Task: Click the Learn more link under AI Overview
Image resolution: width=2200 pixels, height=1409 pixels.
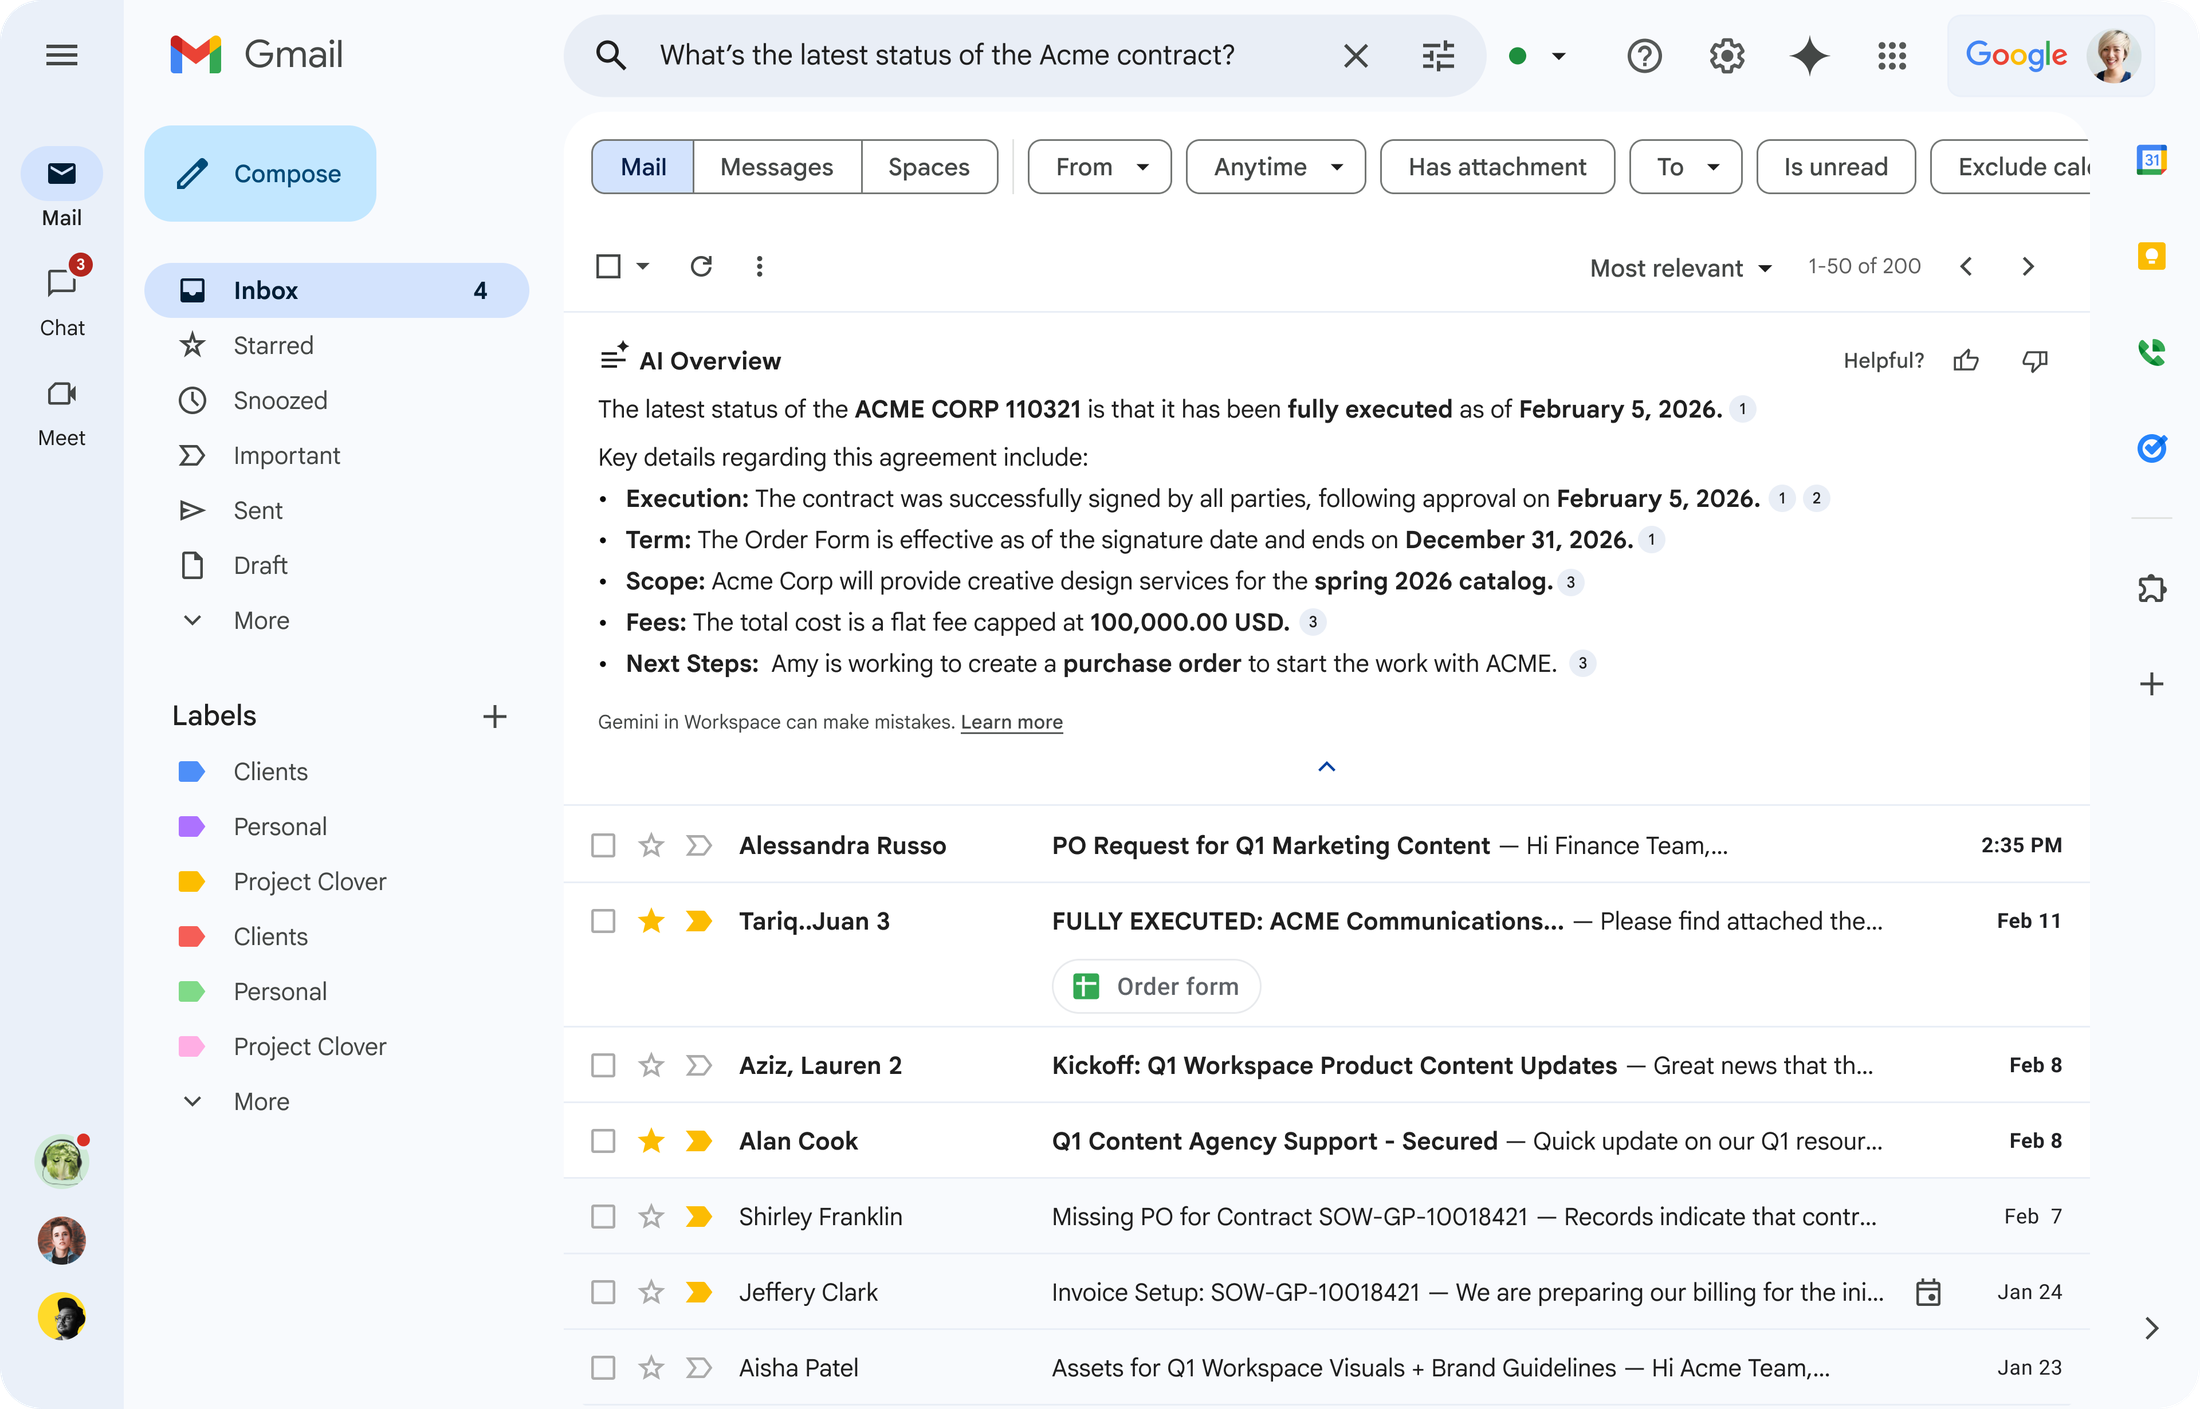Action: pyautogui.click(x=1011, y=721)
